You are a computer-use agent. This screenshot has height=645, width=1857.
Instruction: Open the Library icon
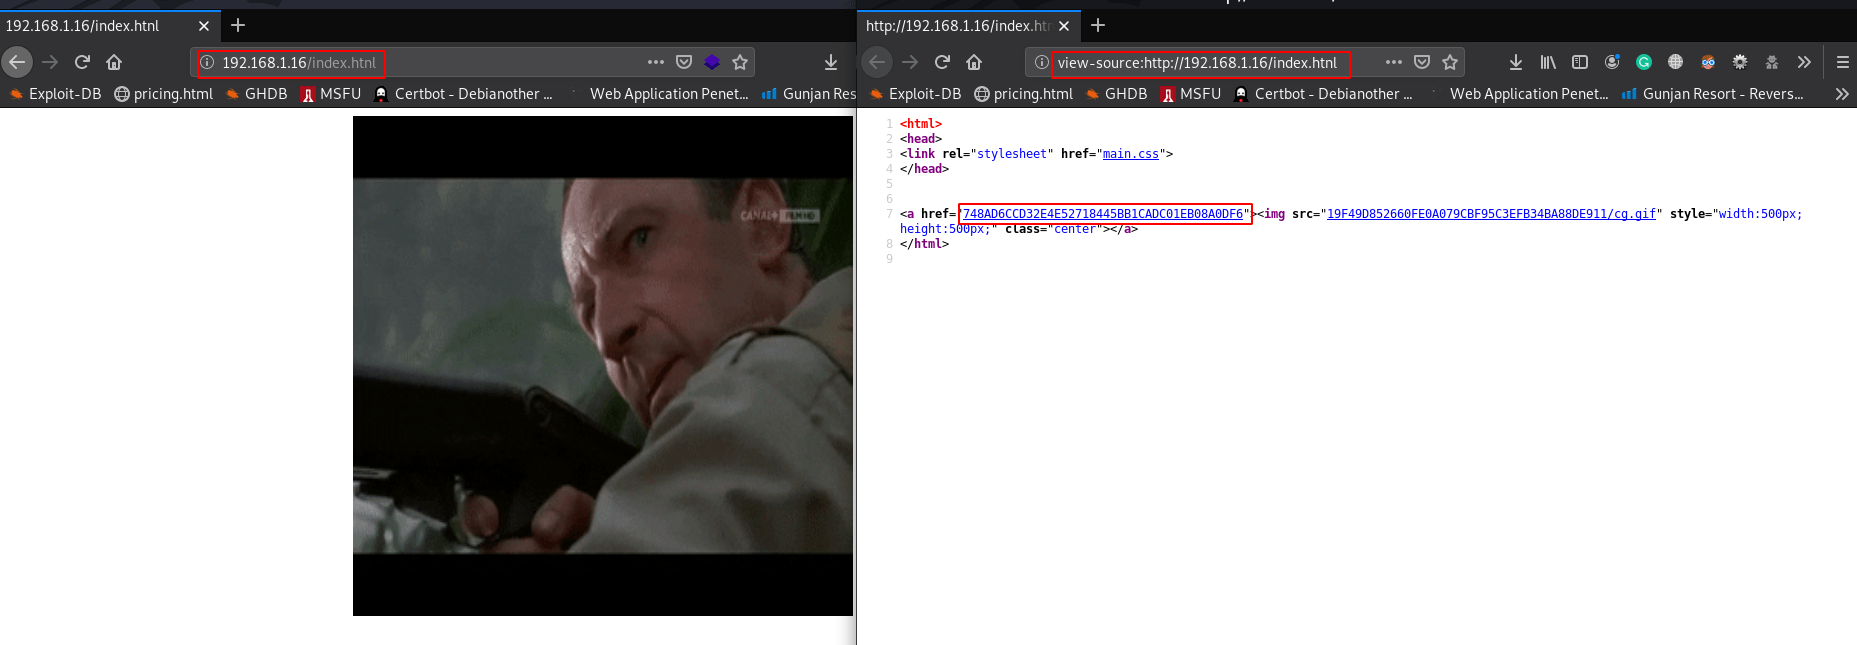(1548, 62)
